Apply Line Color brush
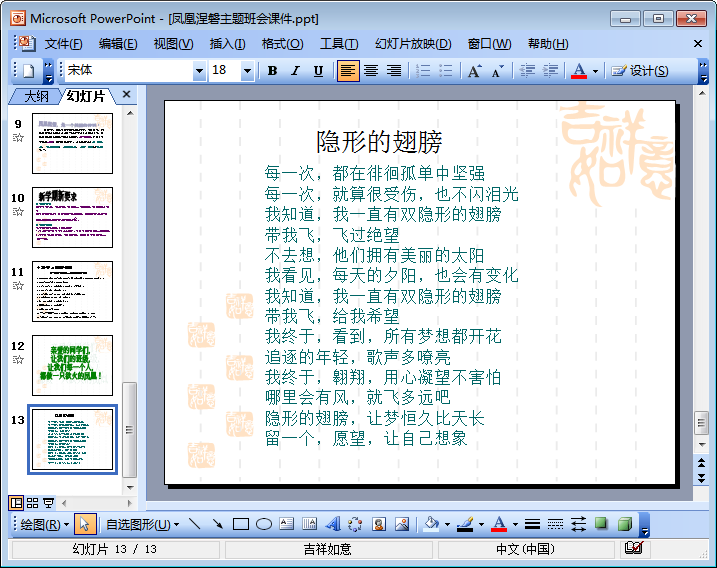The width and height of the screenshot is (717, 568). coord(466,524)
